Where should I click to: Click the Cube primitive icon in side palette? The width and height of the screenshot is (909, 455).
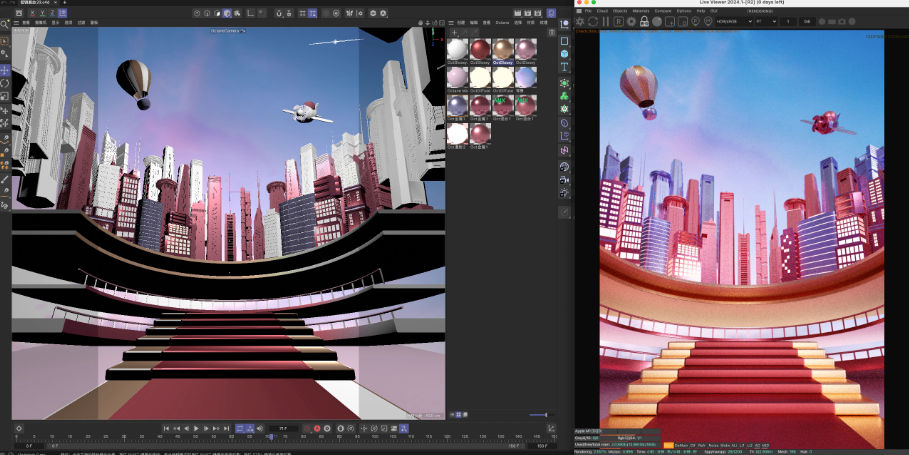click(x=564, y=54)
